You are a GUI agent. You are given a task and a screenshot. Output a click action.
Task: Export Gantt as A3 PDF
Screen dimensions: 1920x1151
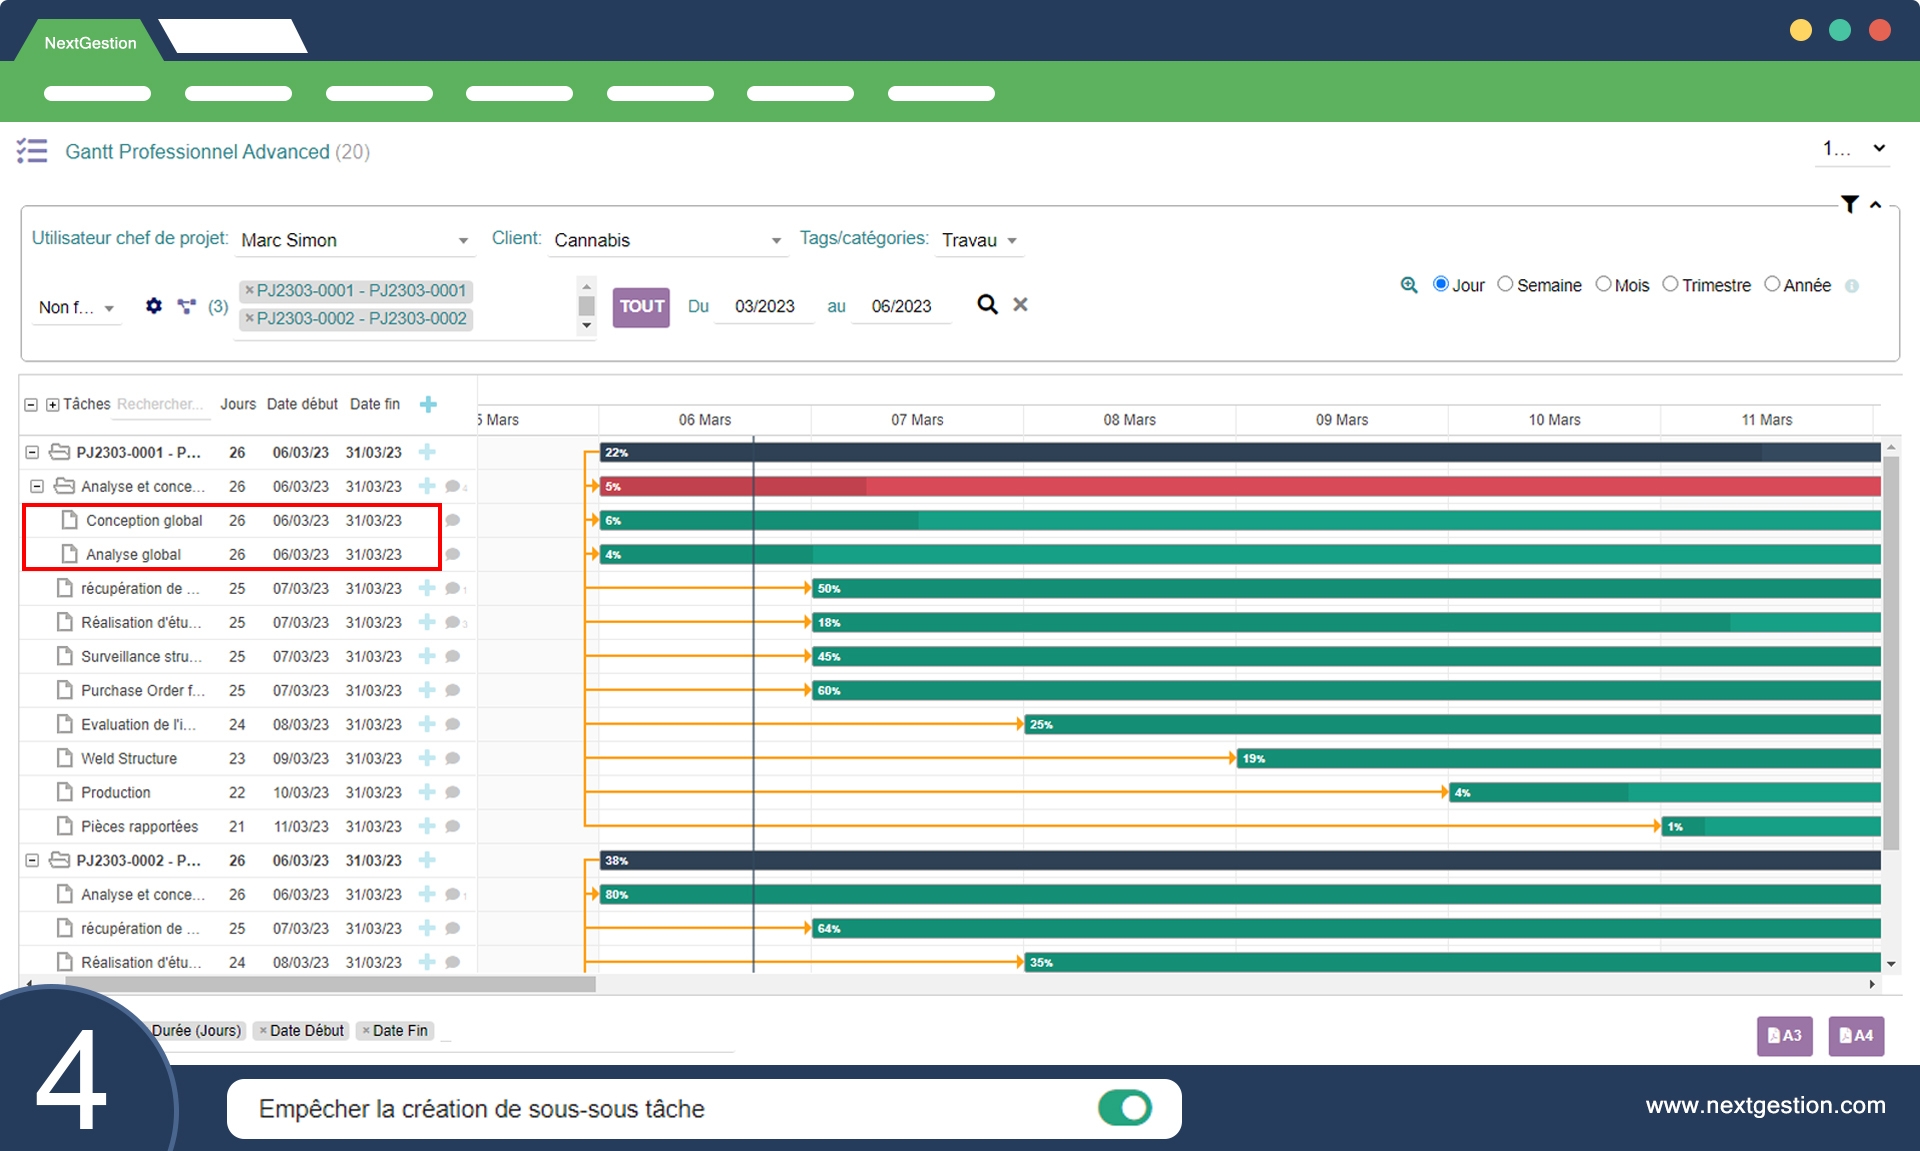click(1784, 1036)
